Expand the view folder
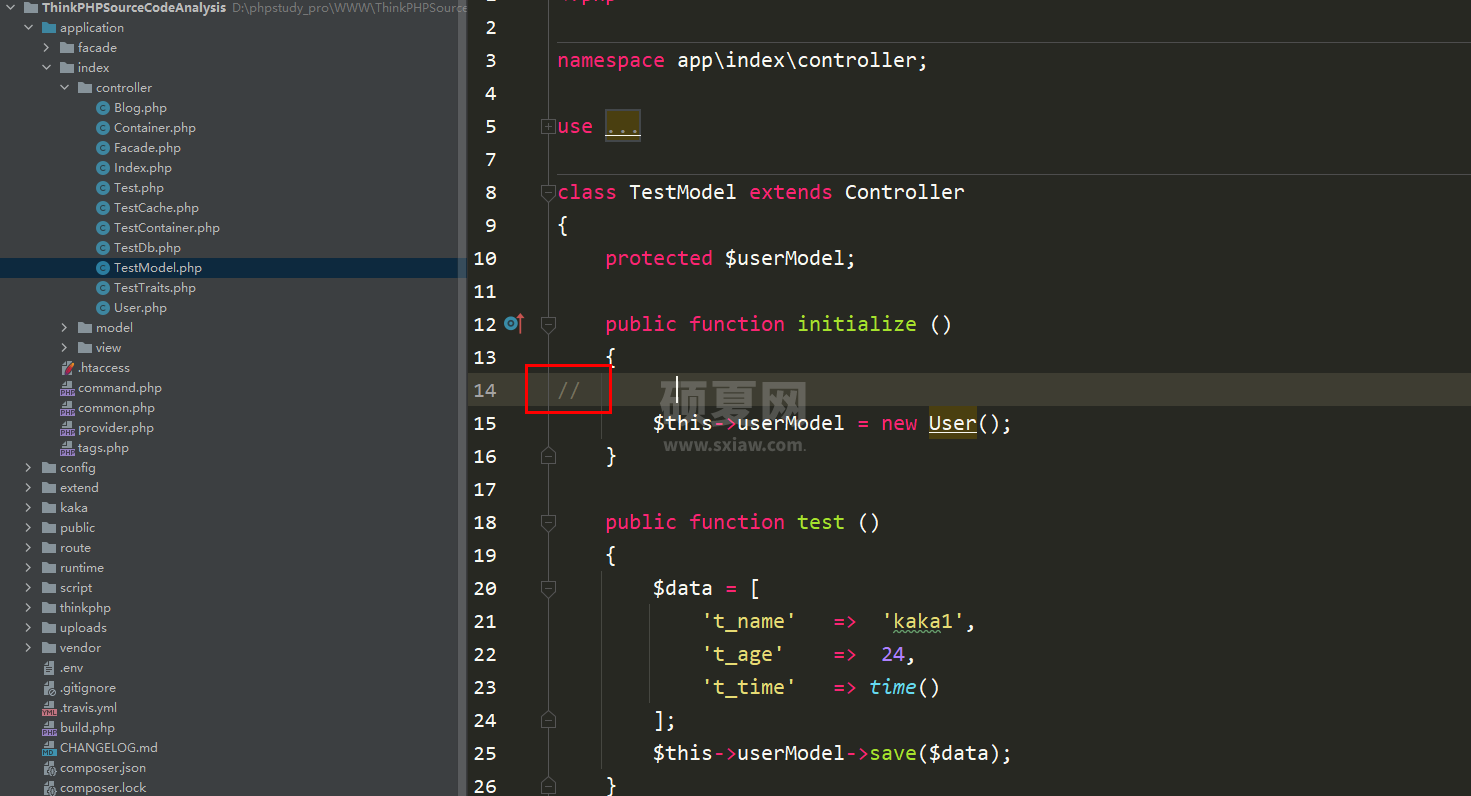 [x=65, y=348]
